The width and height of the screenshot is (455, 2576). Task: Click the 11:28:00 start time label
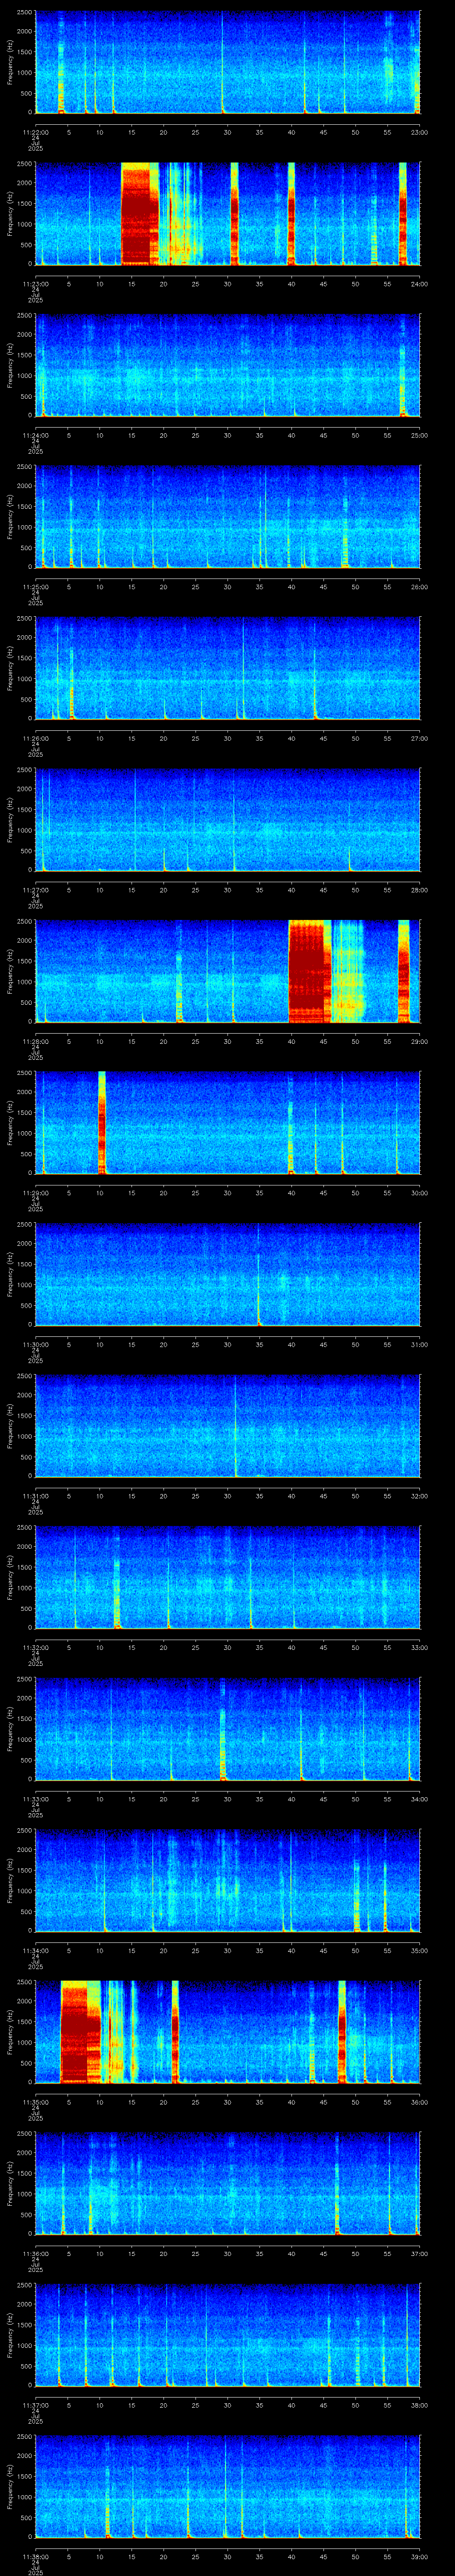pos(35,1042)
